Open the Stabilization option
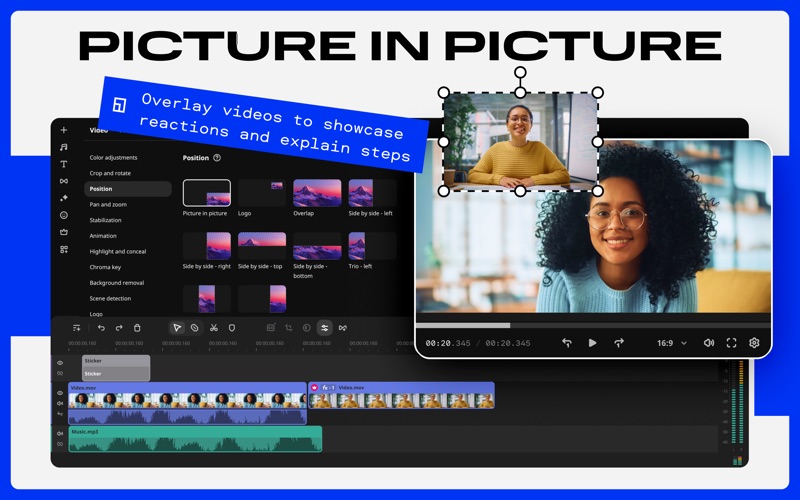 click(106, 220)
